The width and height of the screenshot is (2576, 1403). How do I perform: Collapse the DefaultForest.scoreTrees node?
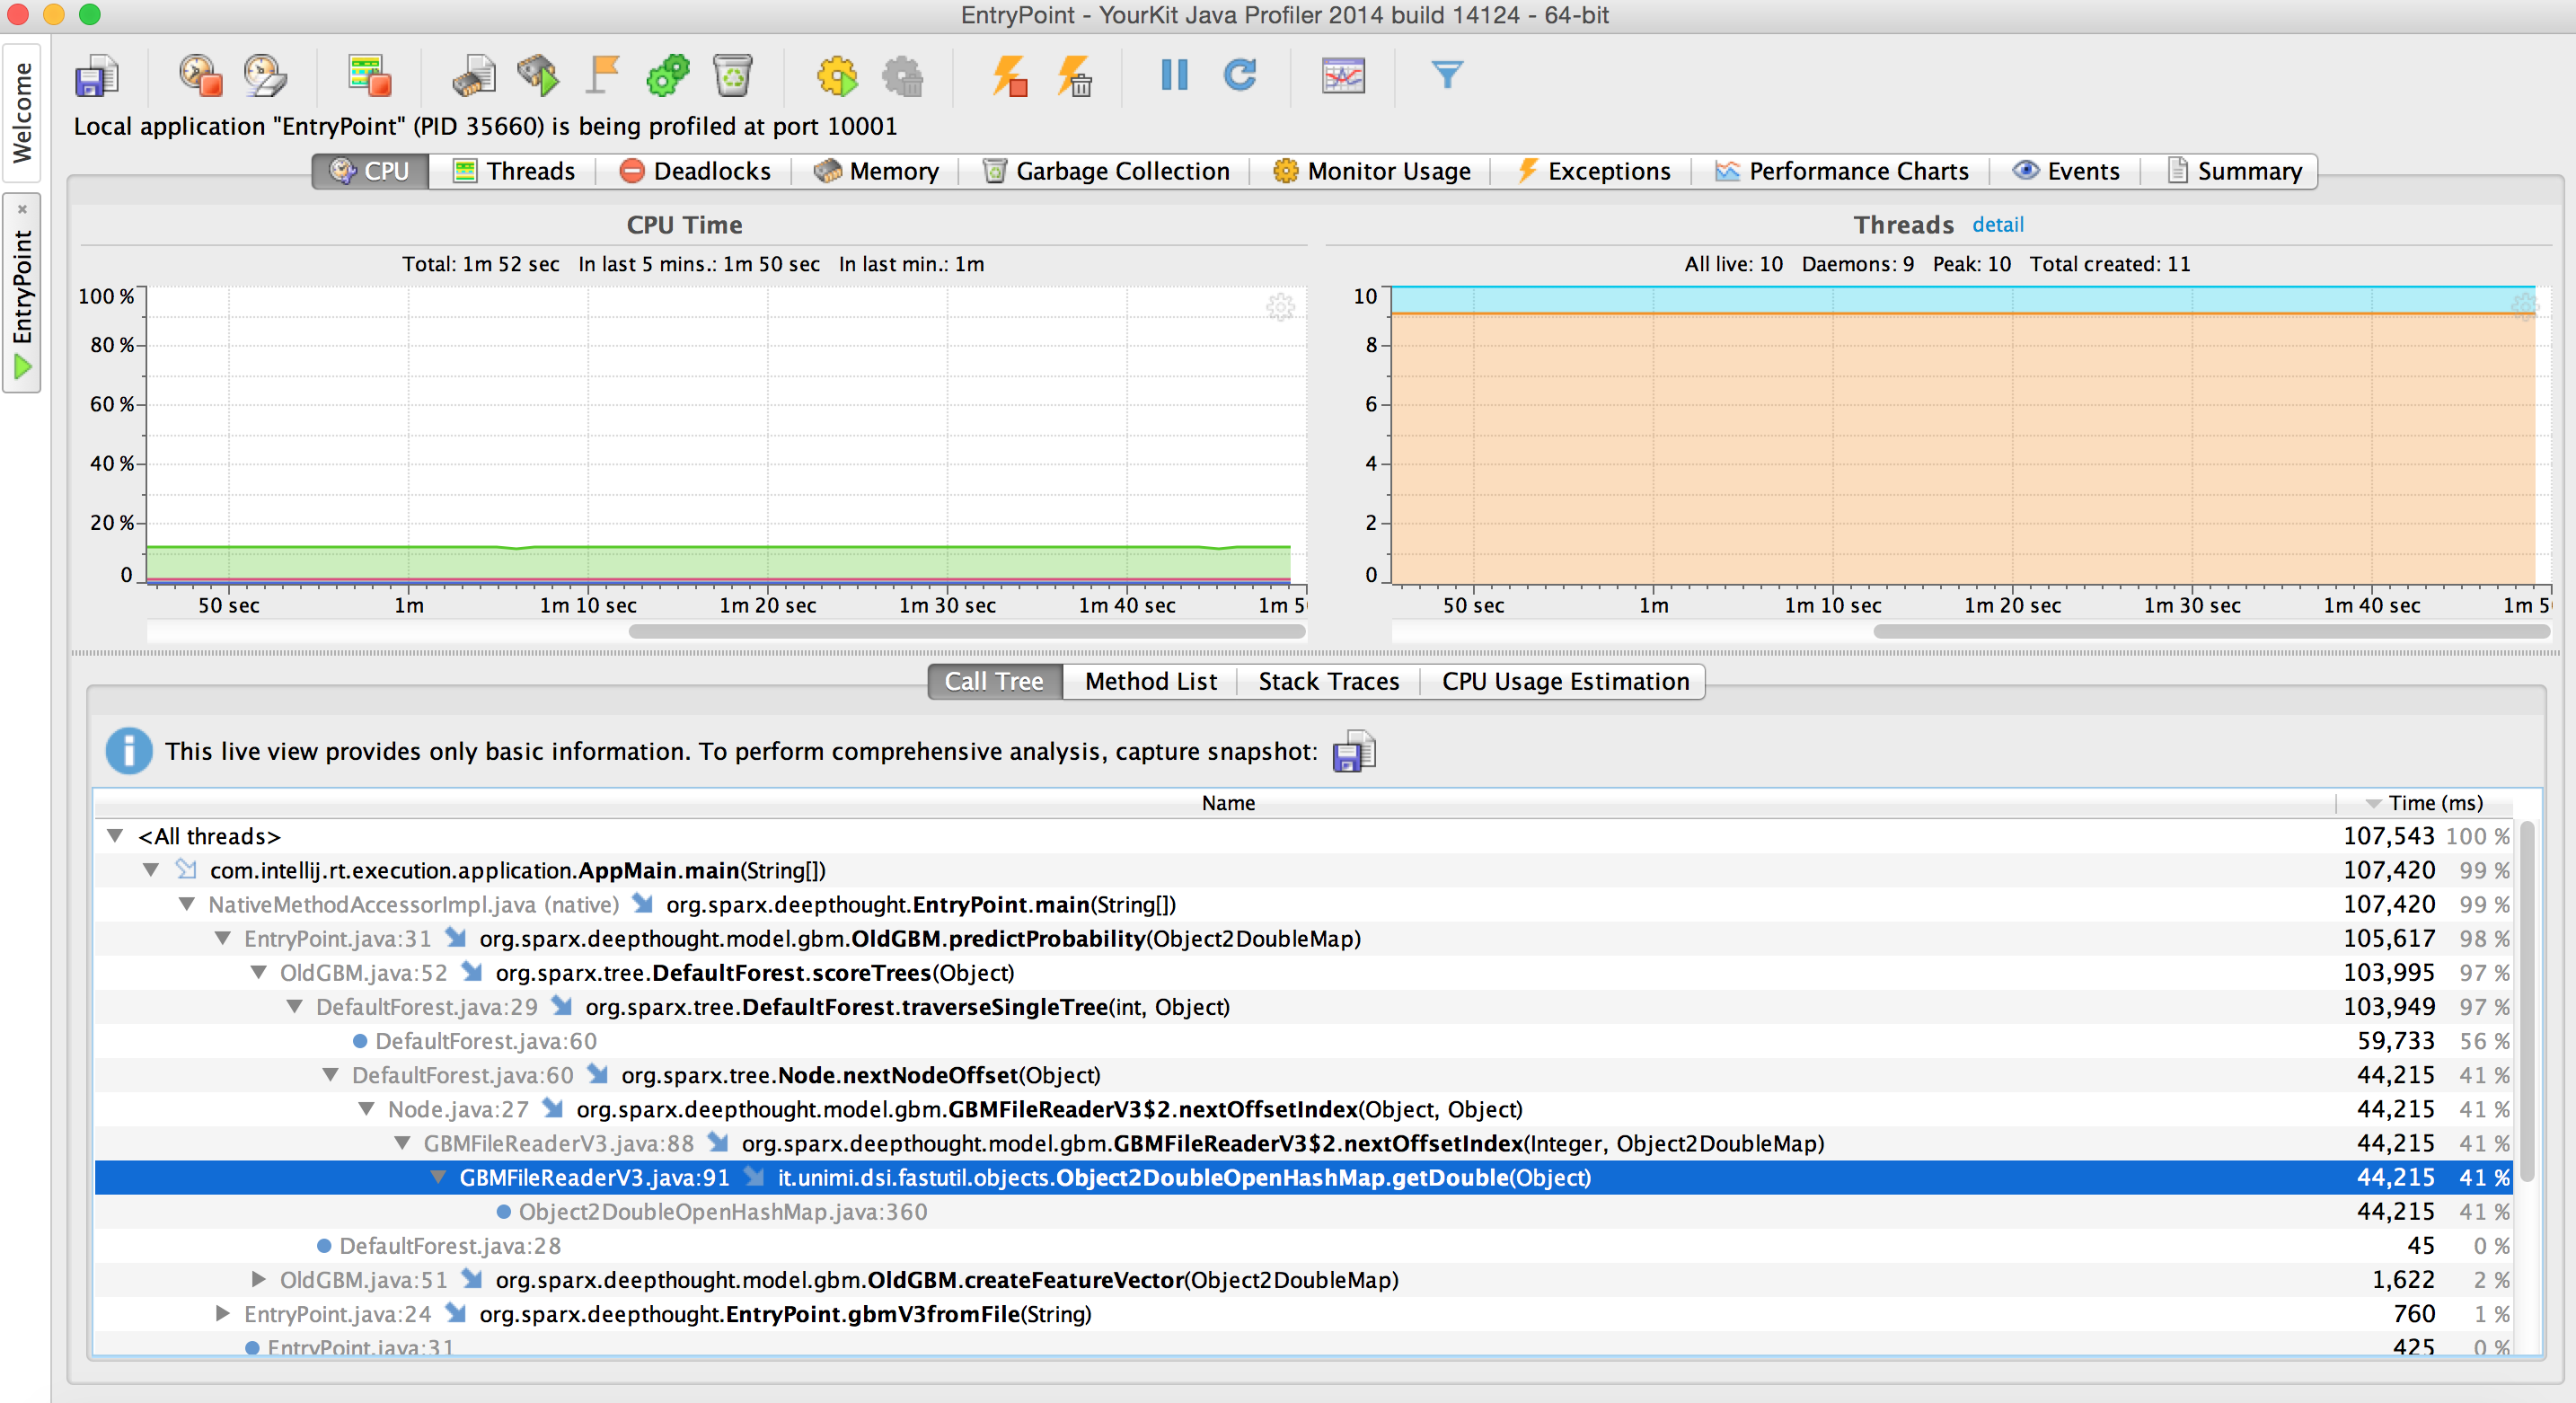[259, 971]
